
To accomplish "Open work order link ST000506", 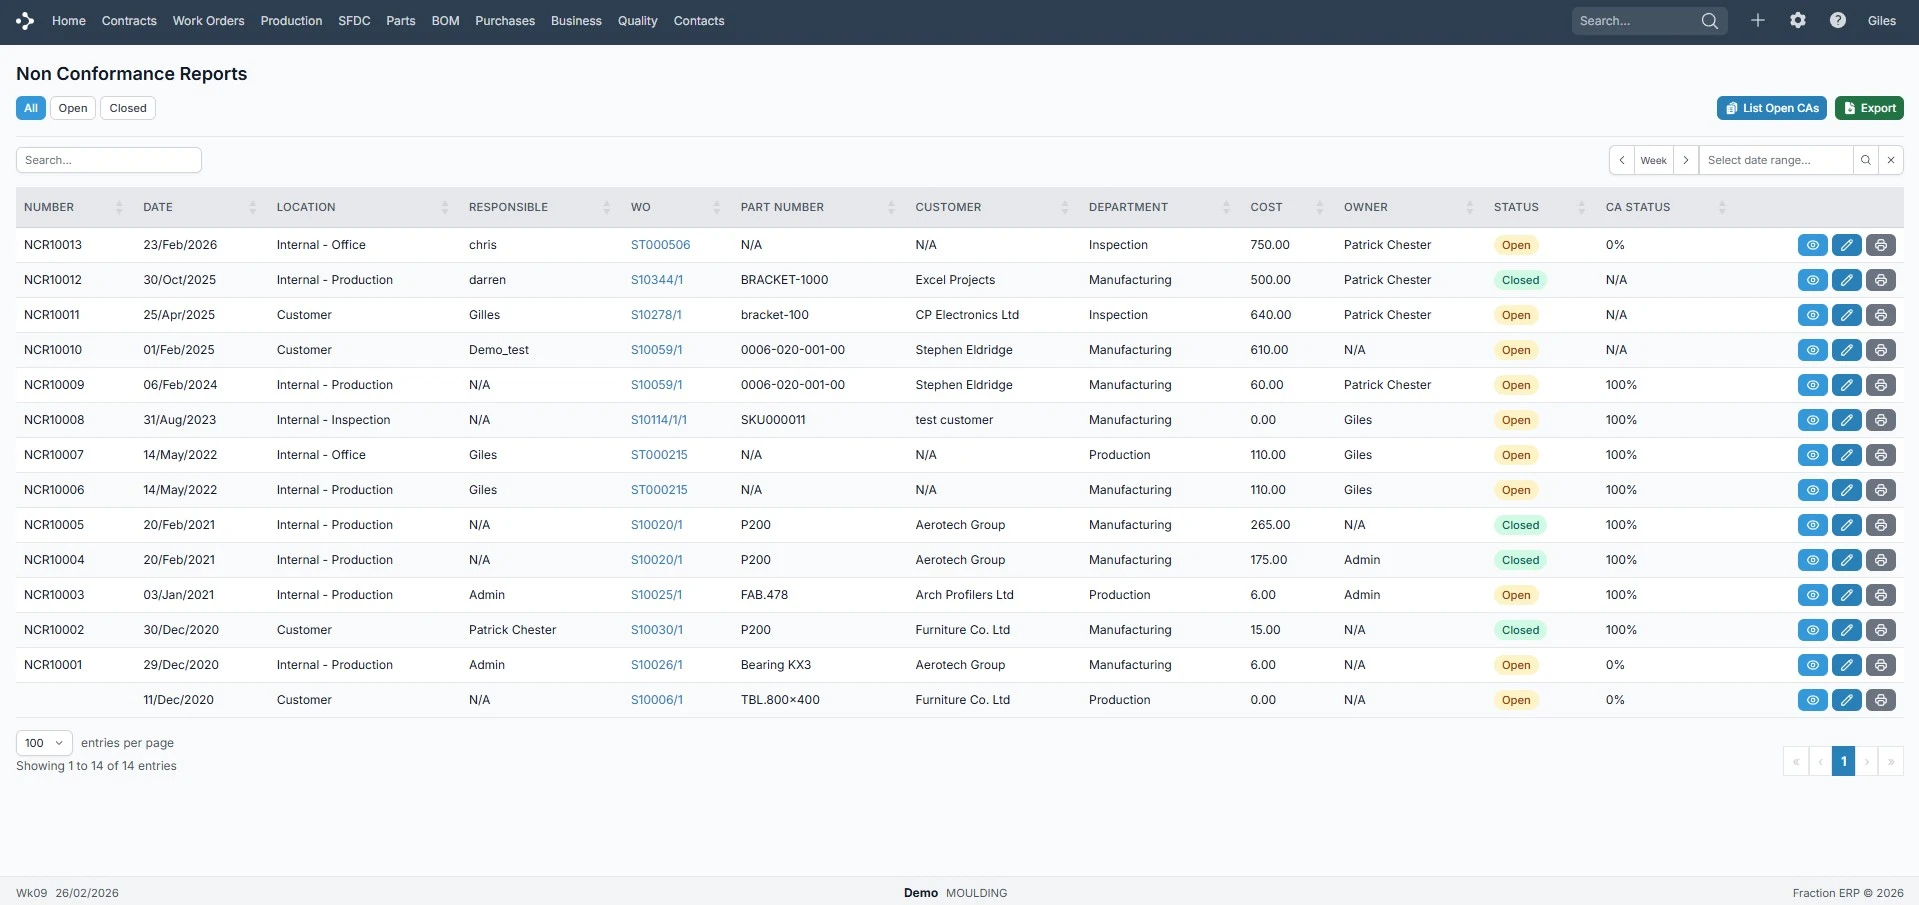I will [x=660, y=245].
